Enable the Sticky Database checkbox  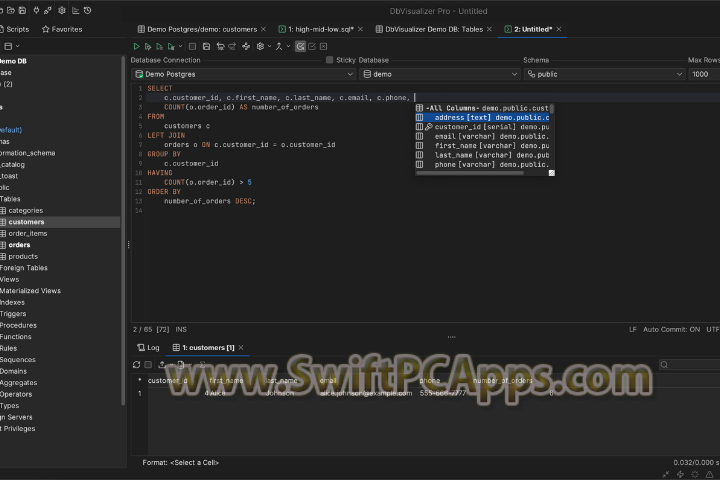330,60
